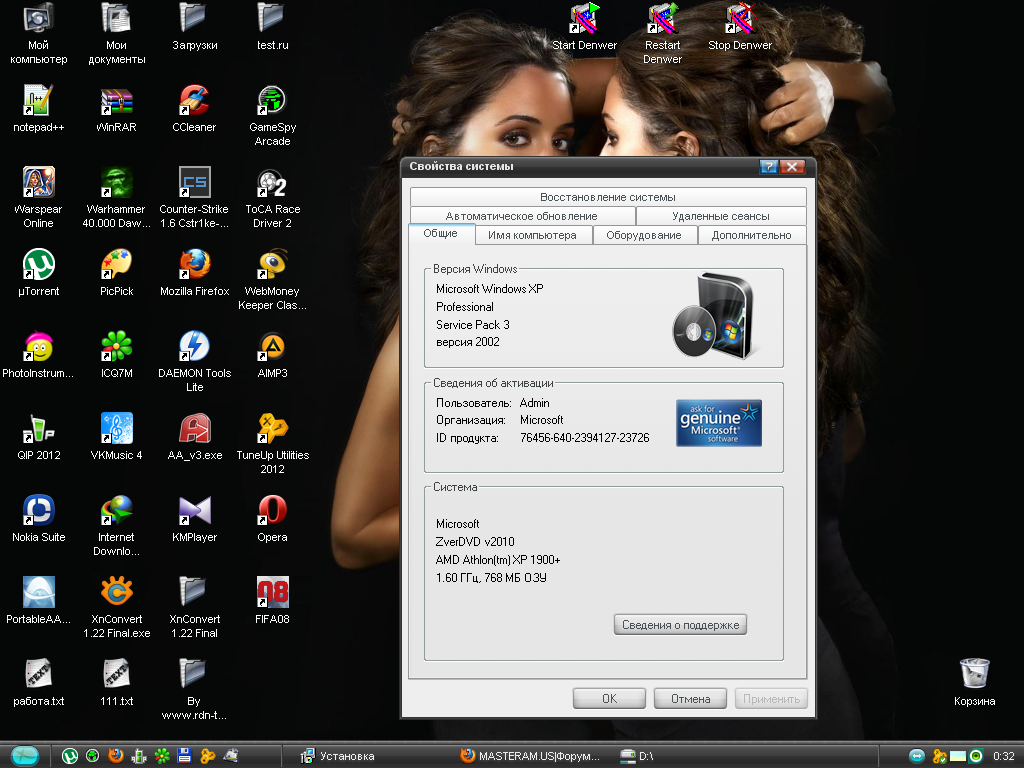Click the Отмена button

[691, 699]
